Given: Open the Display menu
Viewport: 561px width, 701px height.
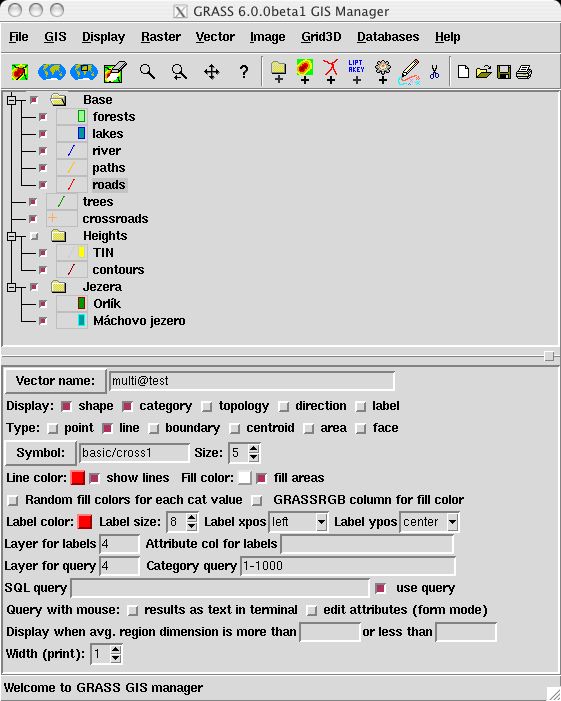Looking at the screenshot, I should click(x=103, y=37).
